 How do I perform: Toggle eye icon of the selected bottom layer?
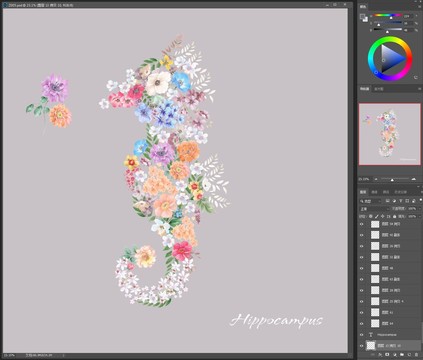(x=362, y=346)
